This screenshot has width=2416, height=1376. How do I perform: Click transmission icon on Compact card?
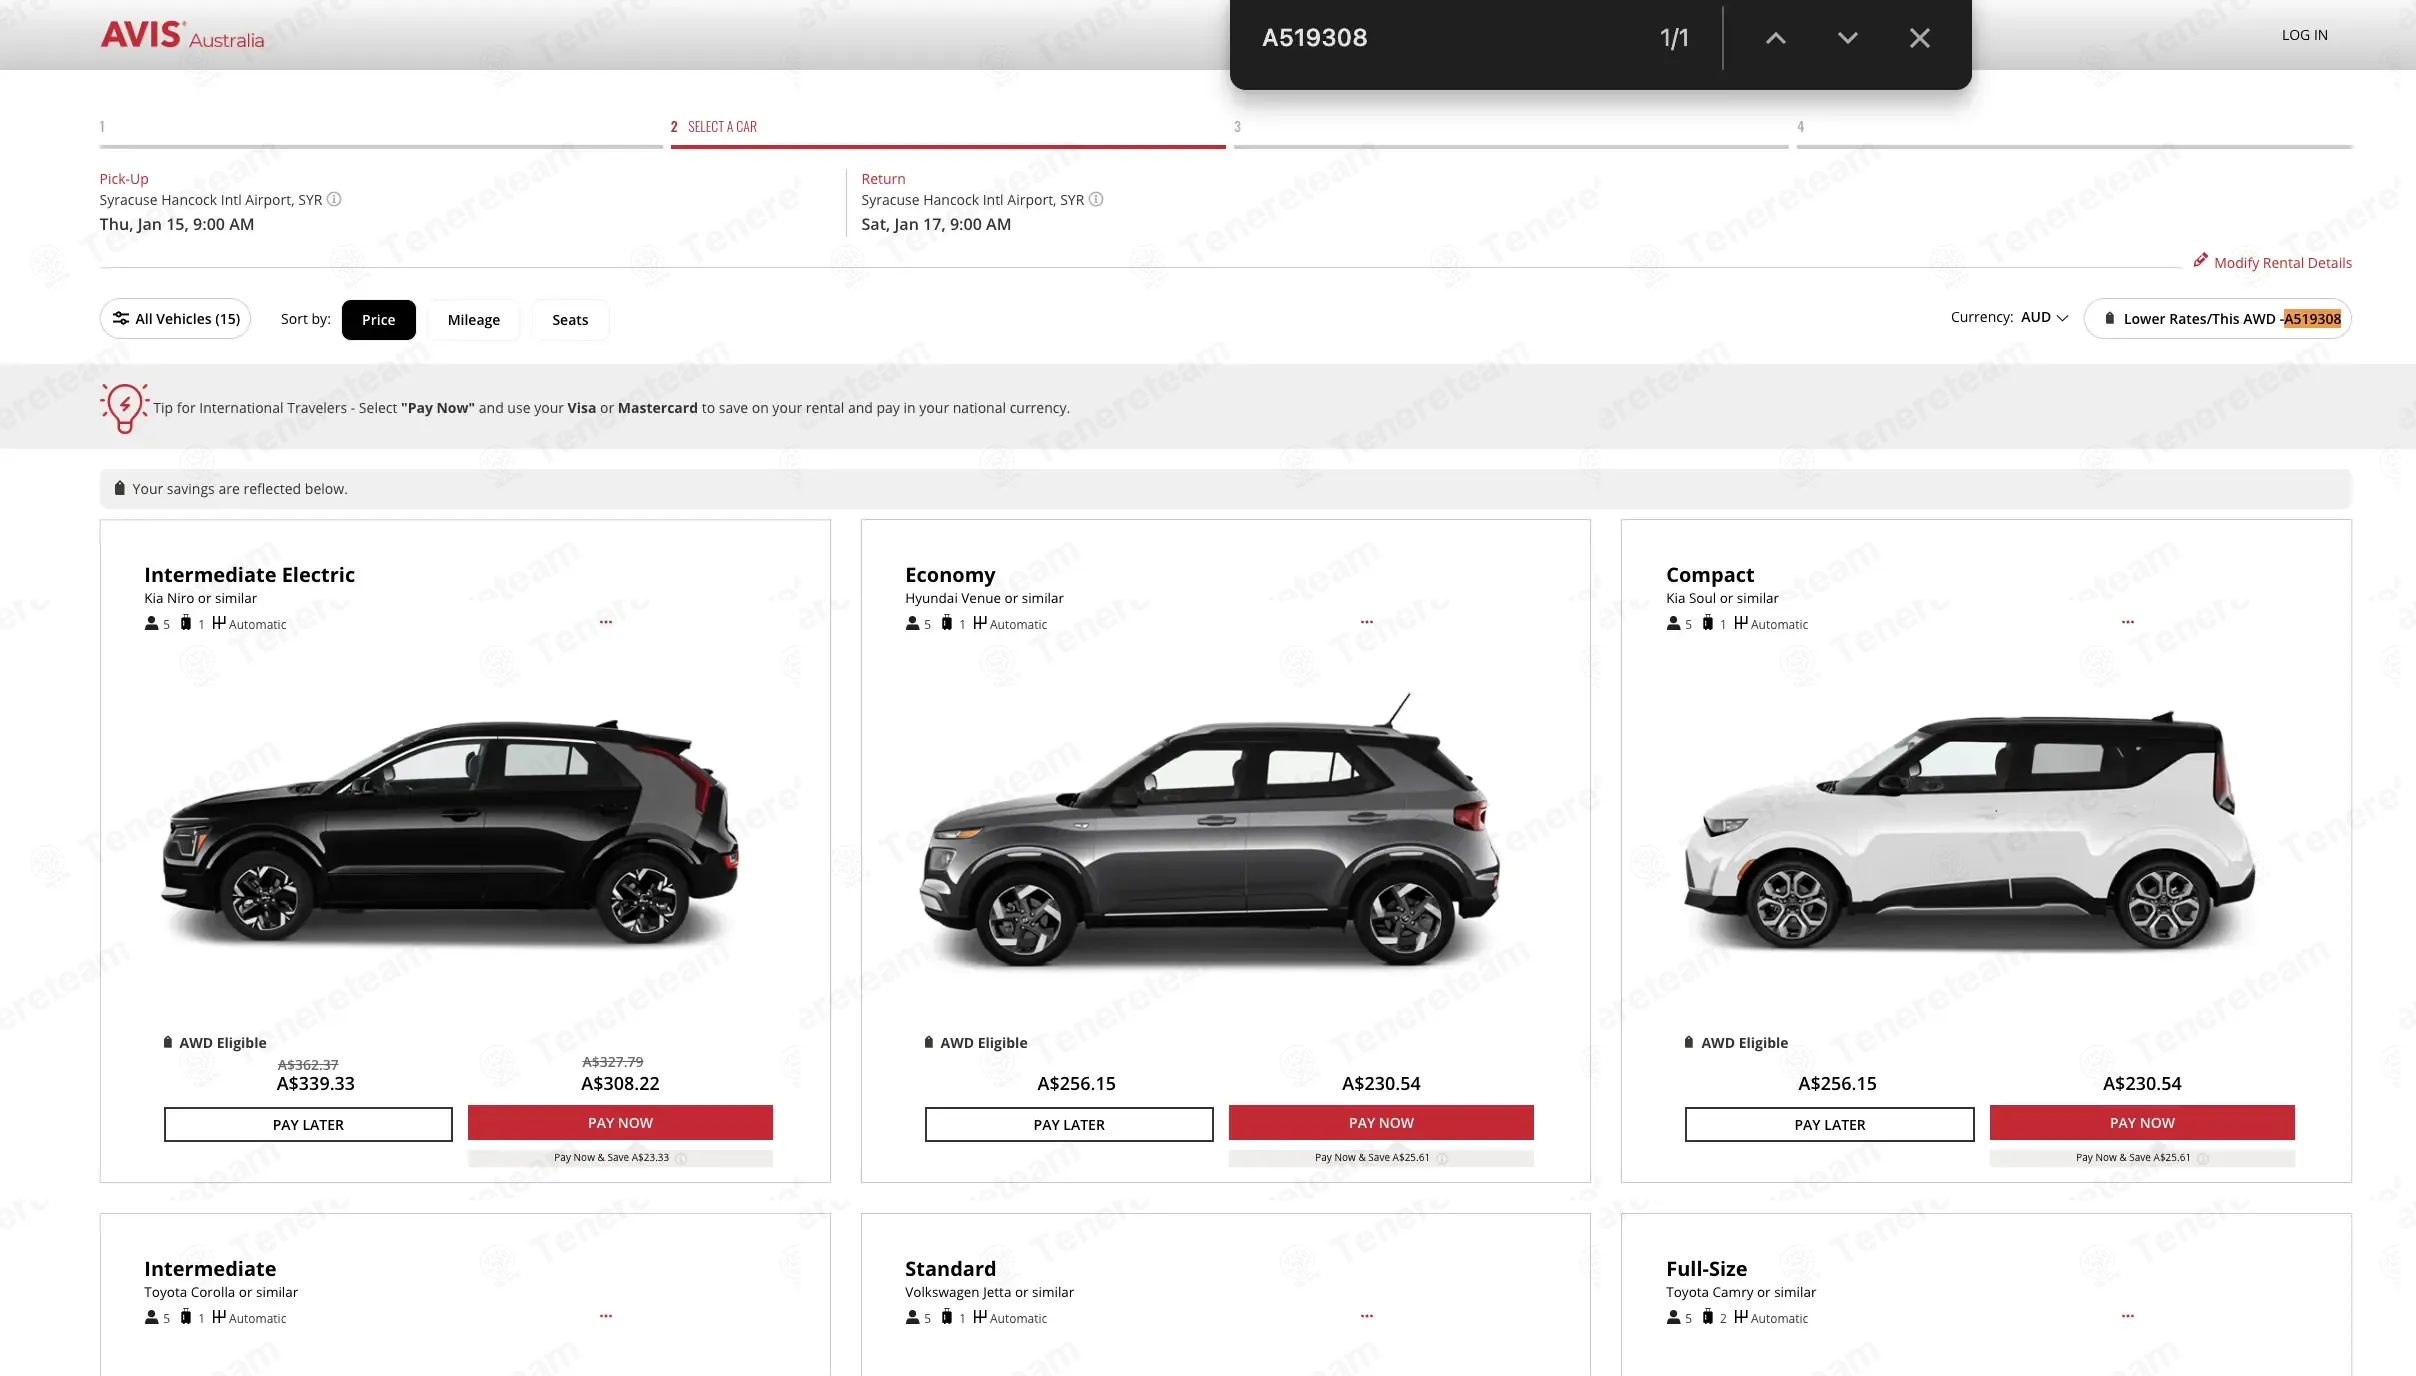(x=1740, y=623)
